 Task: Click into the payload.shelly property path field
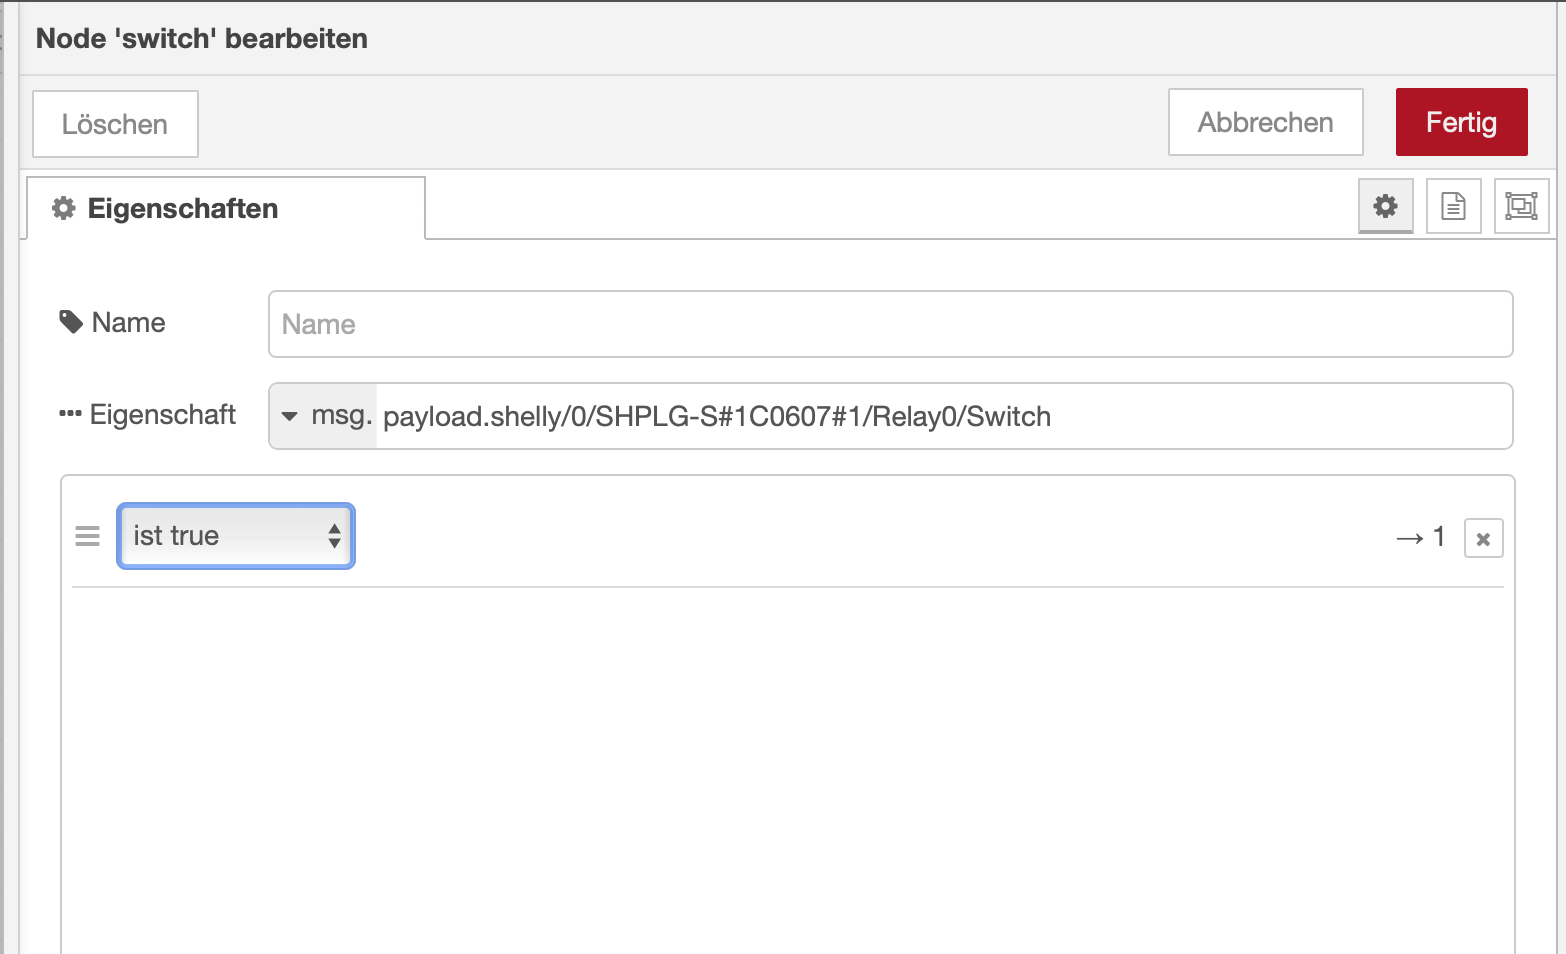click(940, 416)
